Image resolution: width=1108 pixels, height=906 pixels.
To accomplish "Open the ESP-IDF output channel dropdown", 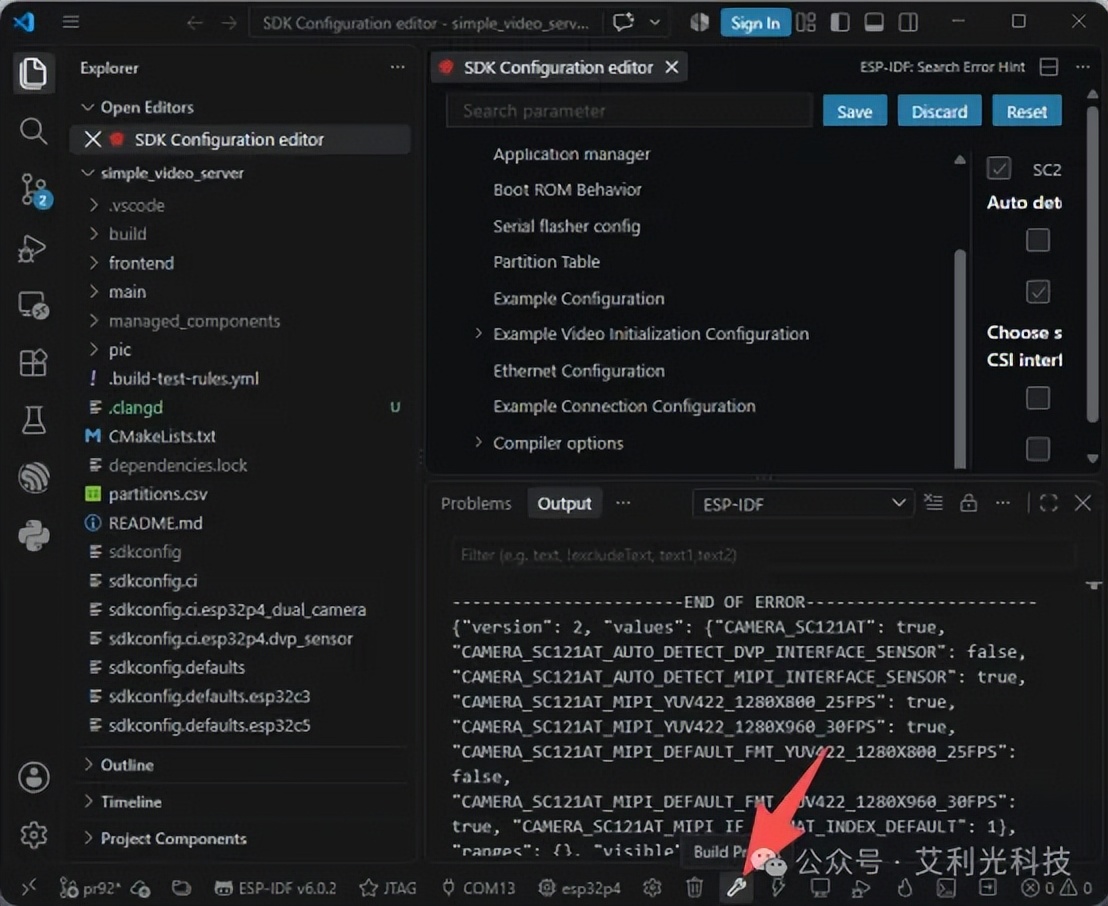I will click(803, 504).
